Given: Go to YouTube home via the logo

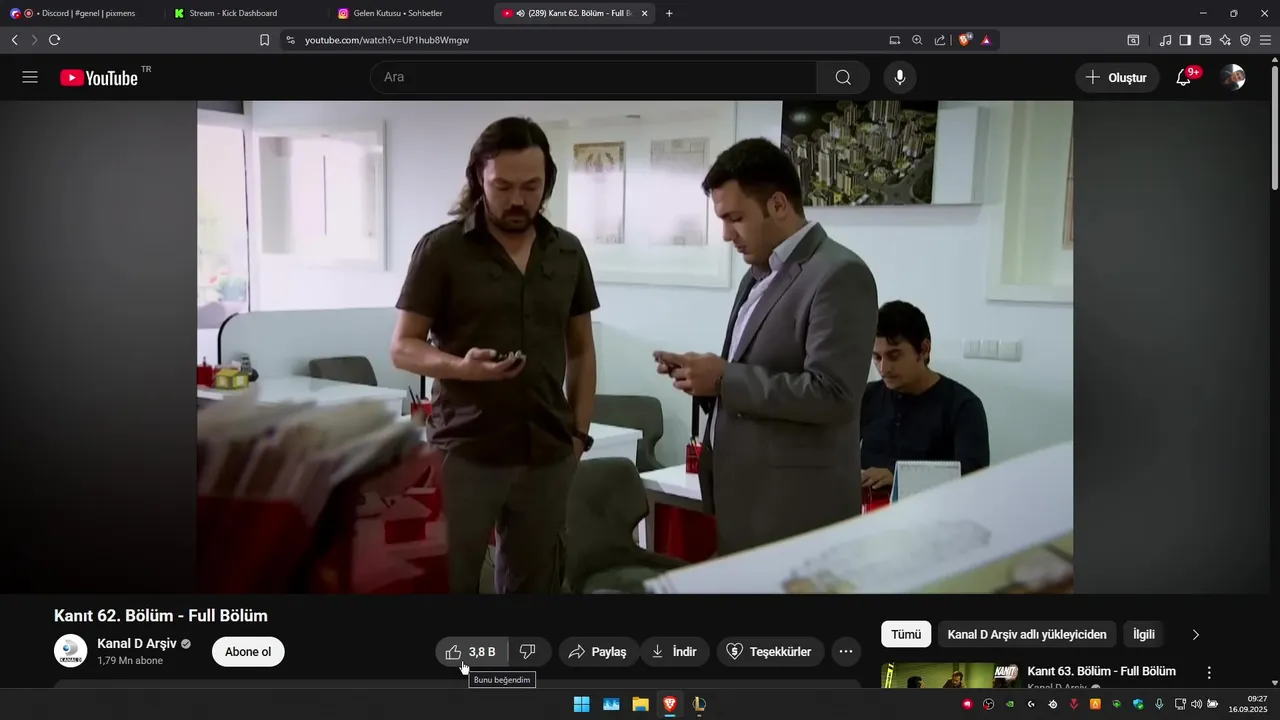Looking at the screenshot, I should pyautogui.click(x=98, y=78).
